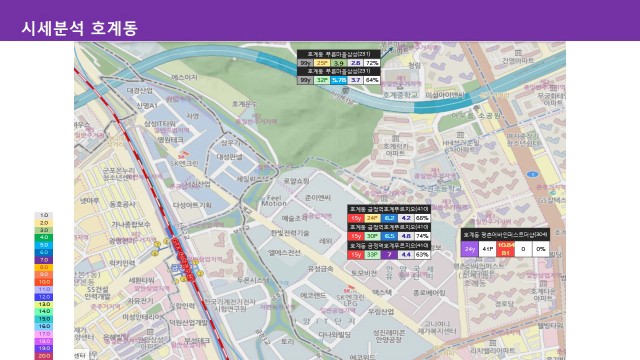
Task: Select the 16.0 light blue legend swatch
Action: pyautogui.click(x=43, y=326)
